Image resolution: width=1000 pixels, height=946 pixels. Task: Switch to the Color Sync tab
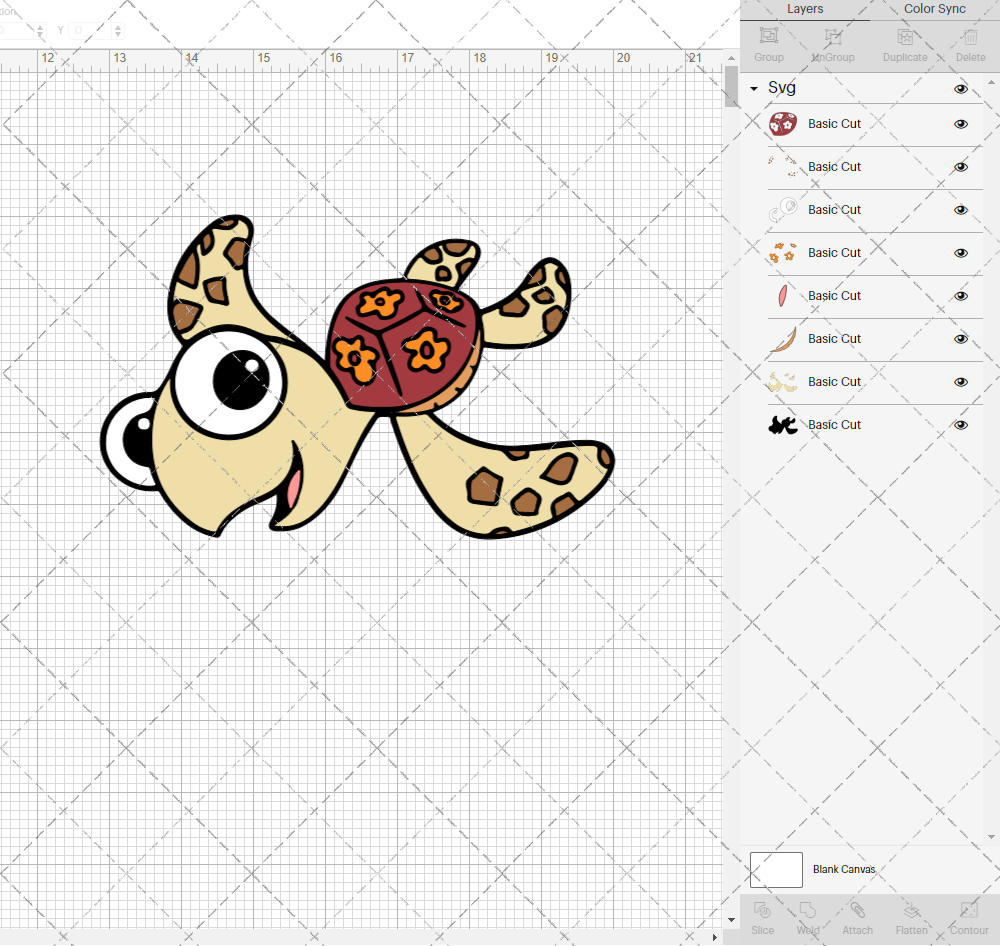[934, 9]
